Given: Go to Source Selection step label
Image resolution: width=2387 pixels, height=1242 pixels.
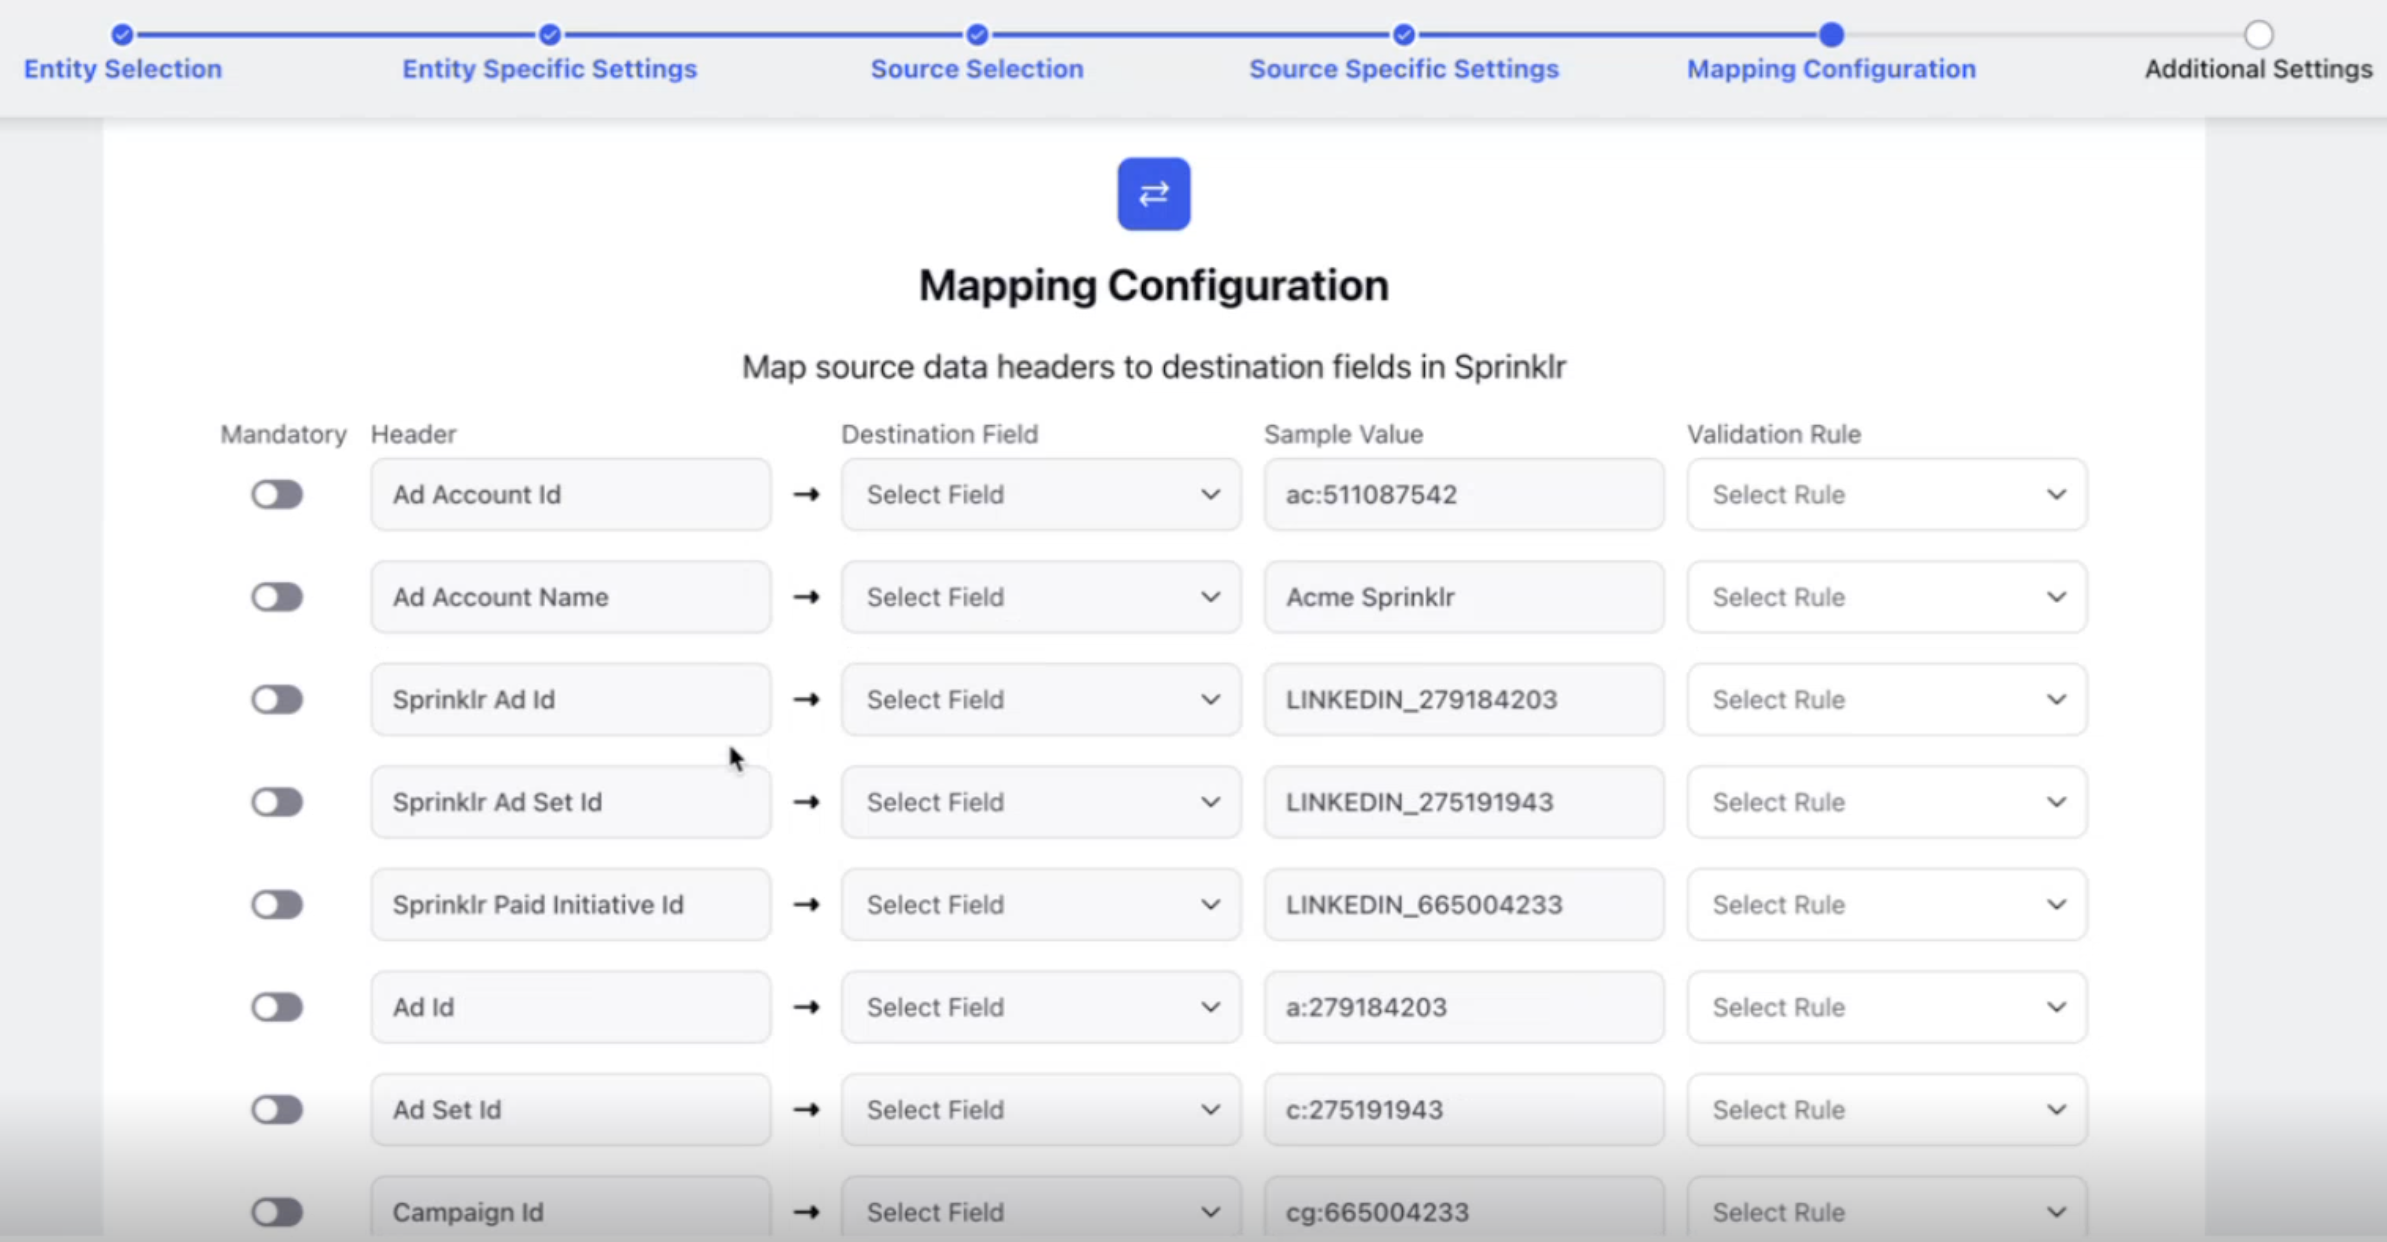Looking at the screenshot, I should tap(977, 69).
